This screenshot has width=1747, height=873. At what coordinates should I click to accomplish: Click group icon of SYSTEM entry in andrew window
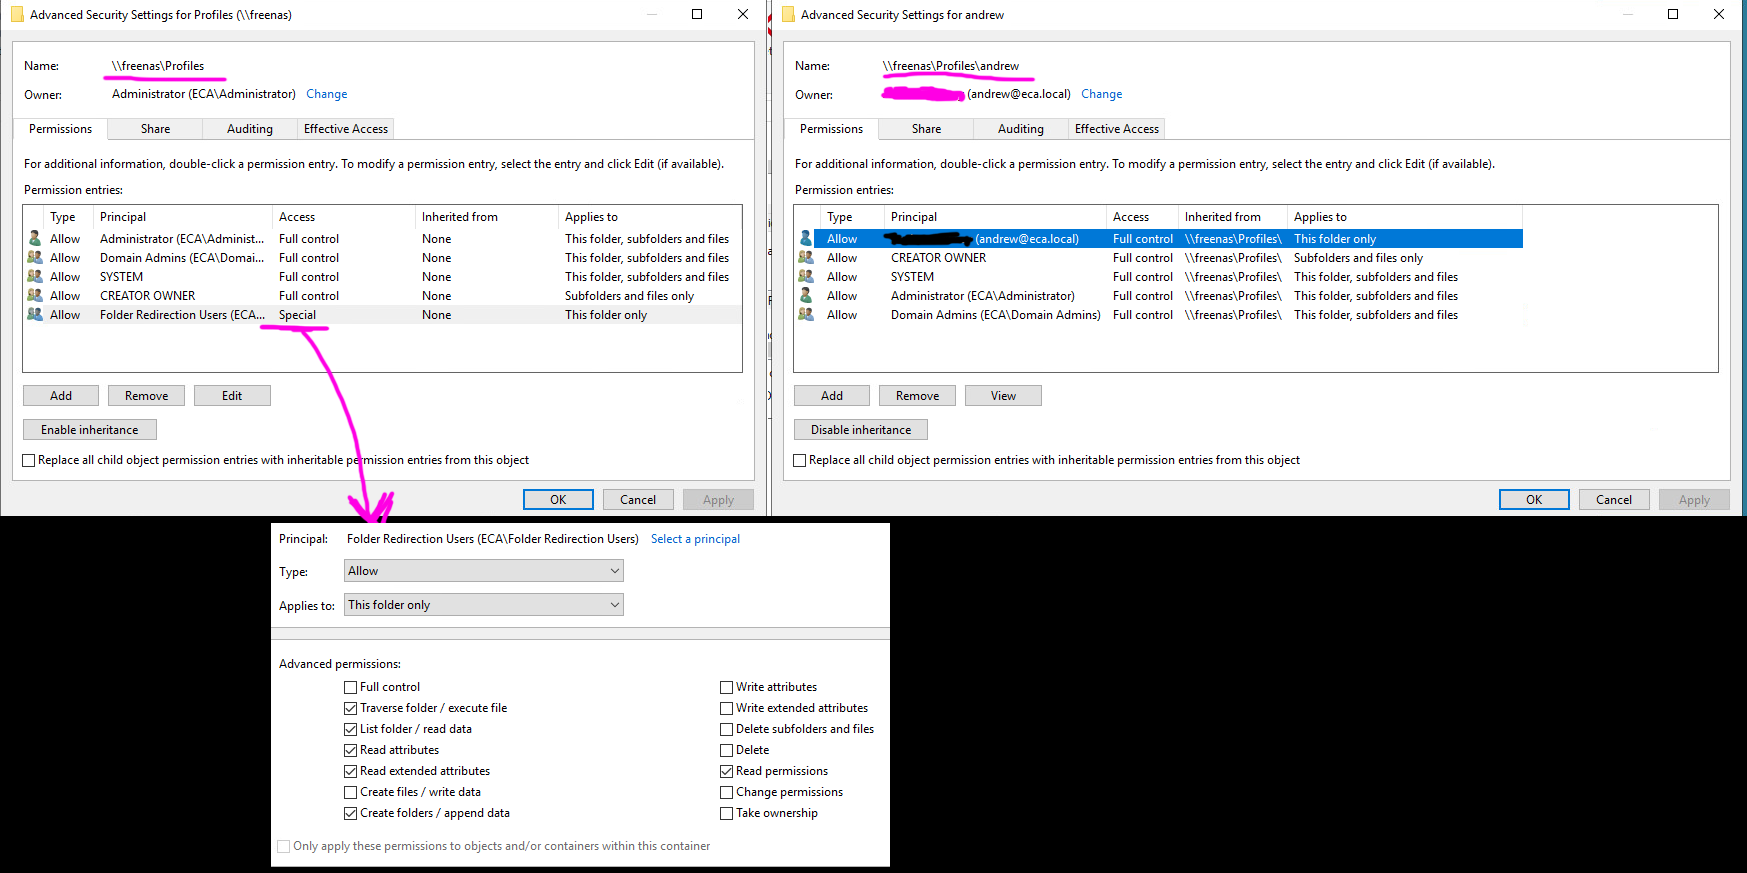[x=806, y=276]
